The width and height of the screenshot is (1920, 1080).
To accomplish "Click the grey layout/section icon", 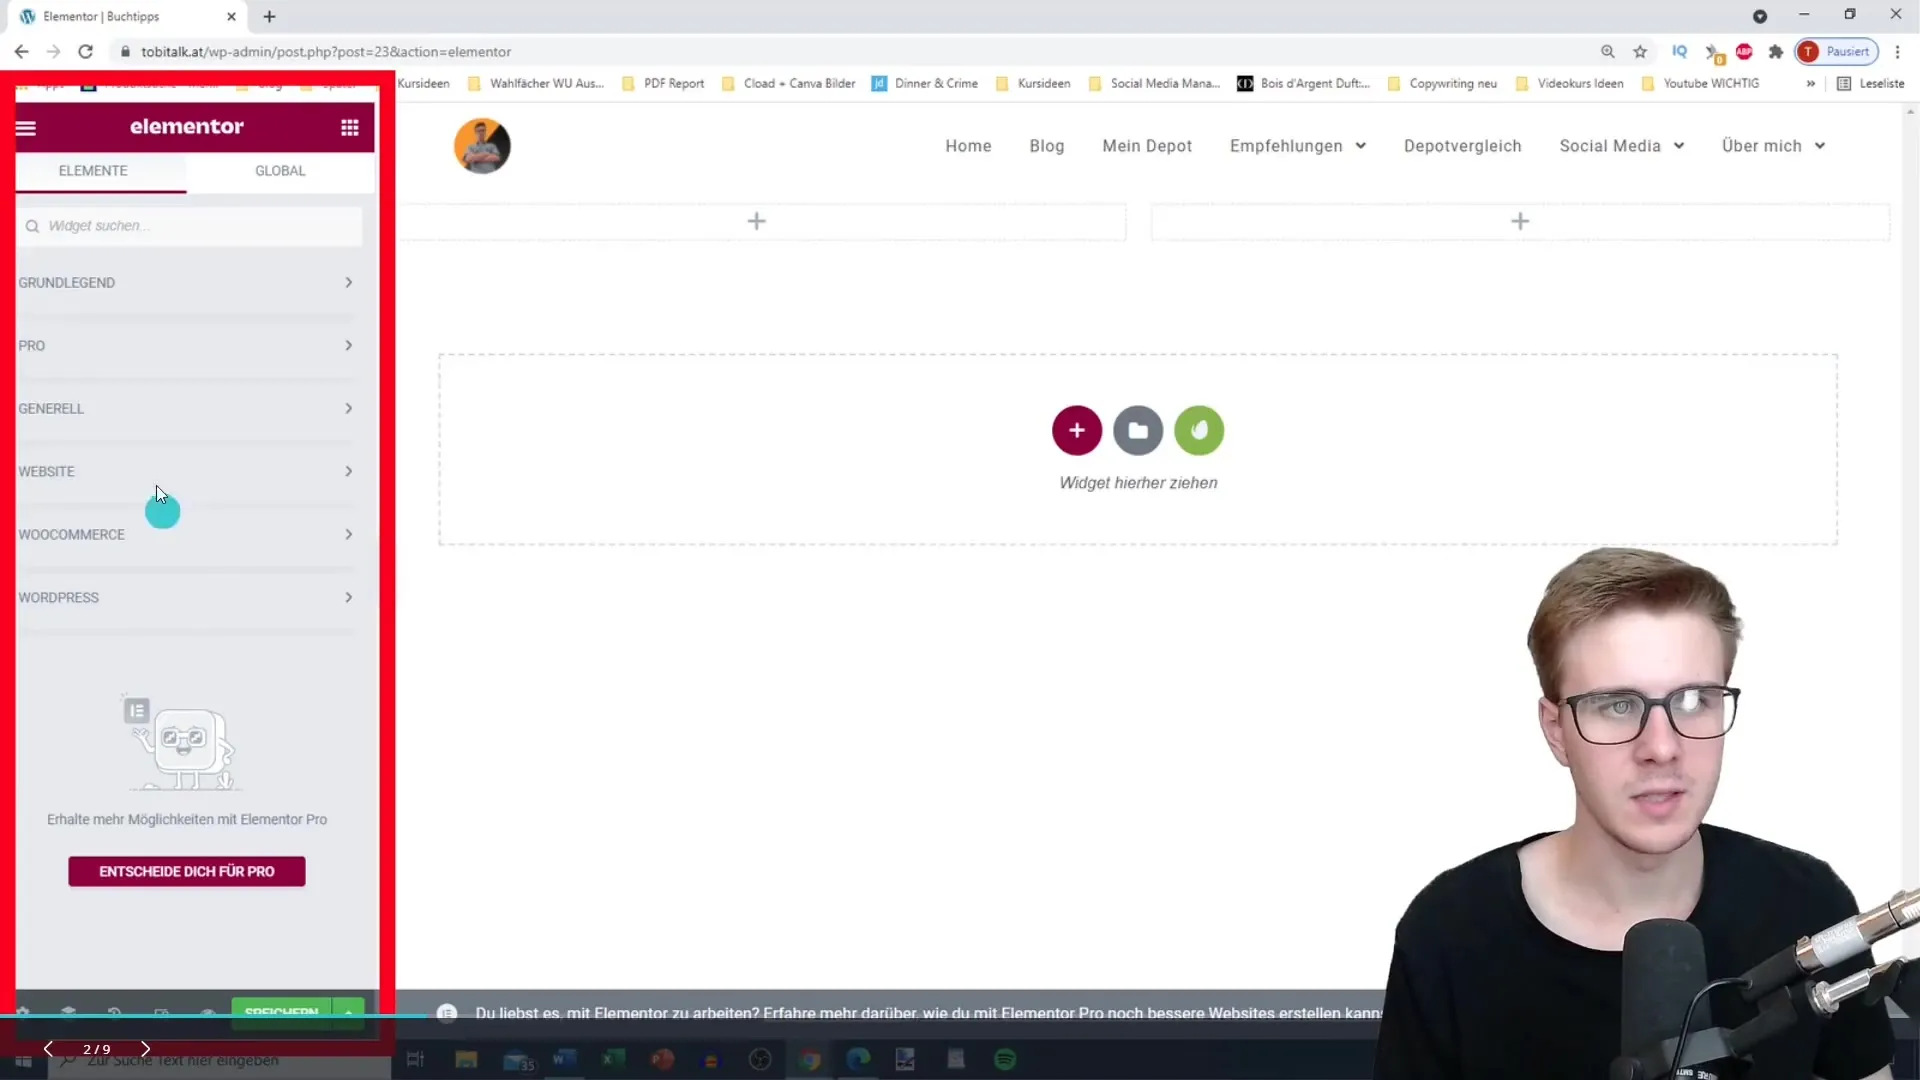I will [1137, 430].
